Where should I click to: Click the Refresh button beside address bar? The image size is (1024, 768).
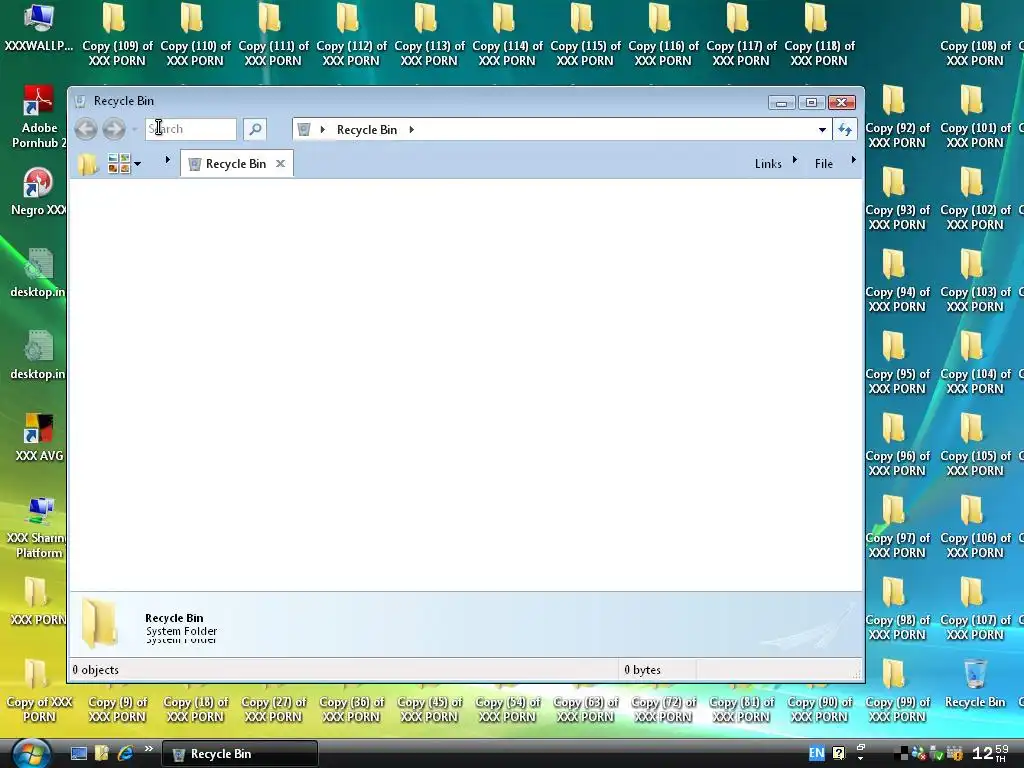tap(845, 129)
